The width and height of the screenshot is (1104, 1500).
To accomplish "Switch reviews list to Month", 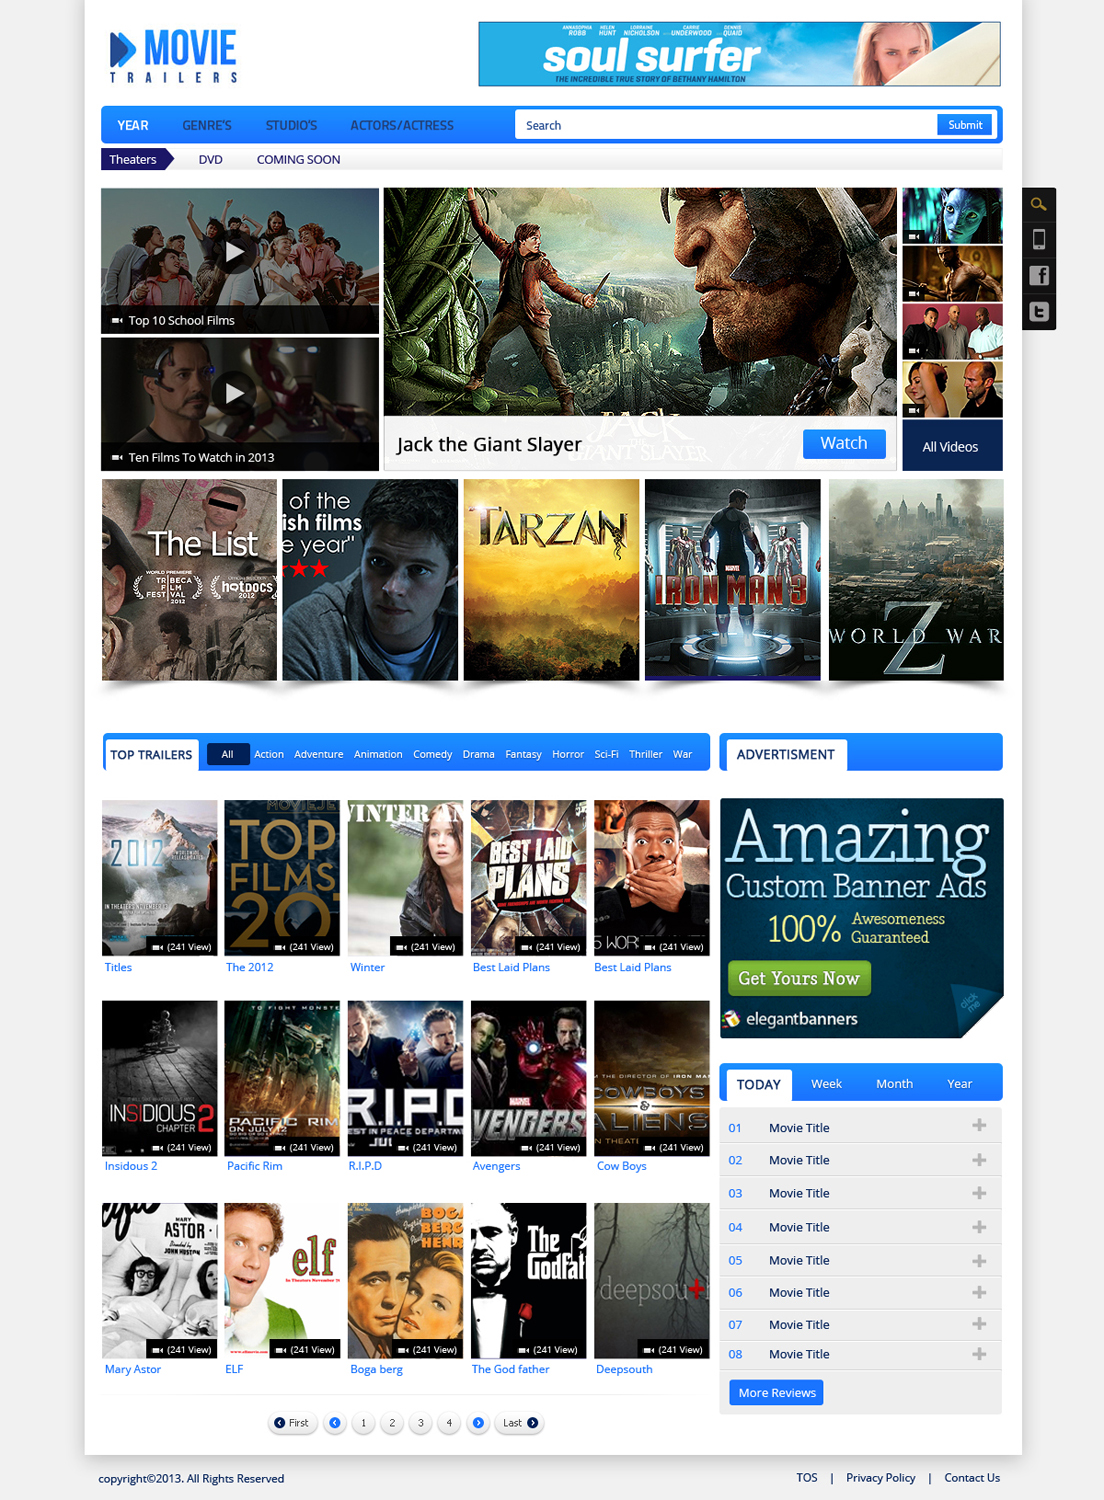I will tap(895, 1084).
